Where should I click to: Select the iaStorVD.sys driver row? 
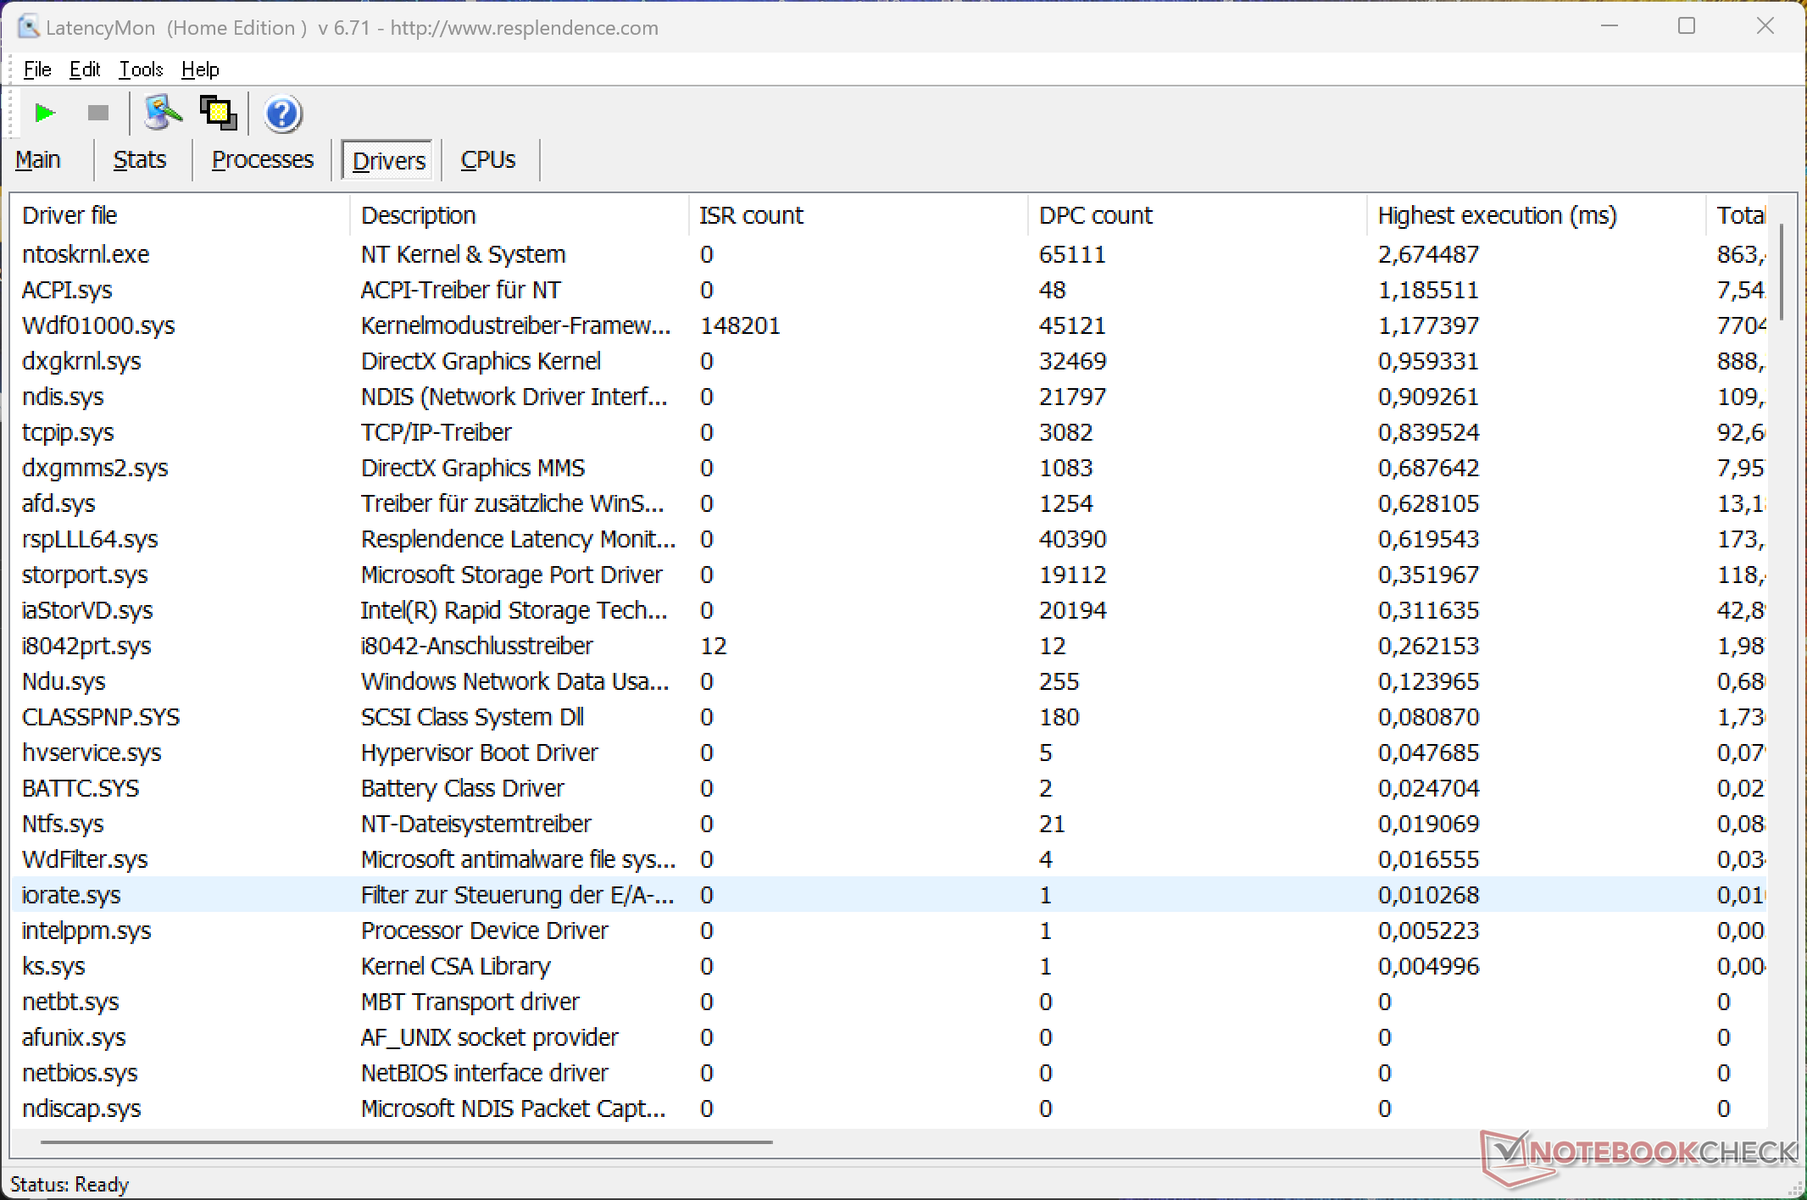889,610
